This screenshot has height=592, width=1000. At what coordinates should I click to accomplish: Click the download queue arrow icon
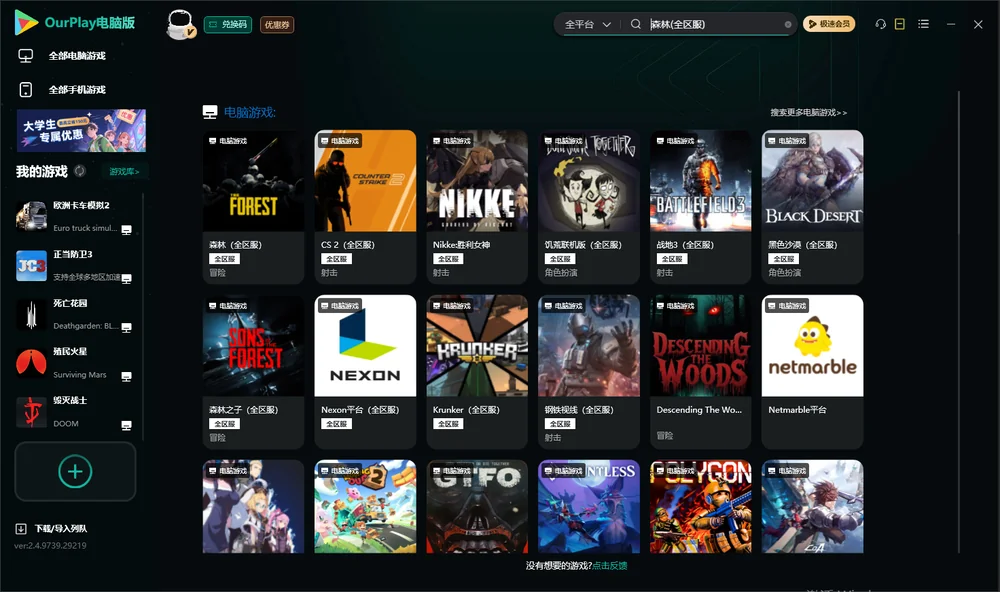21,529
